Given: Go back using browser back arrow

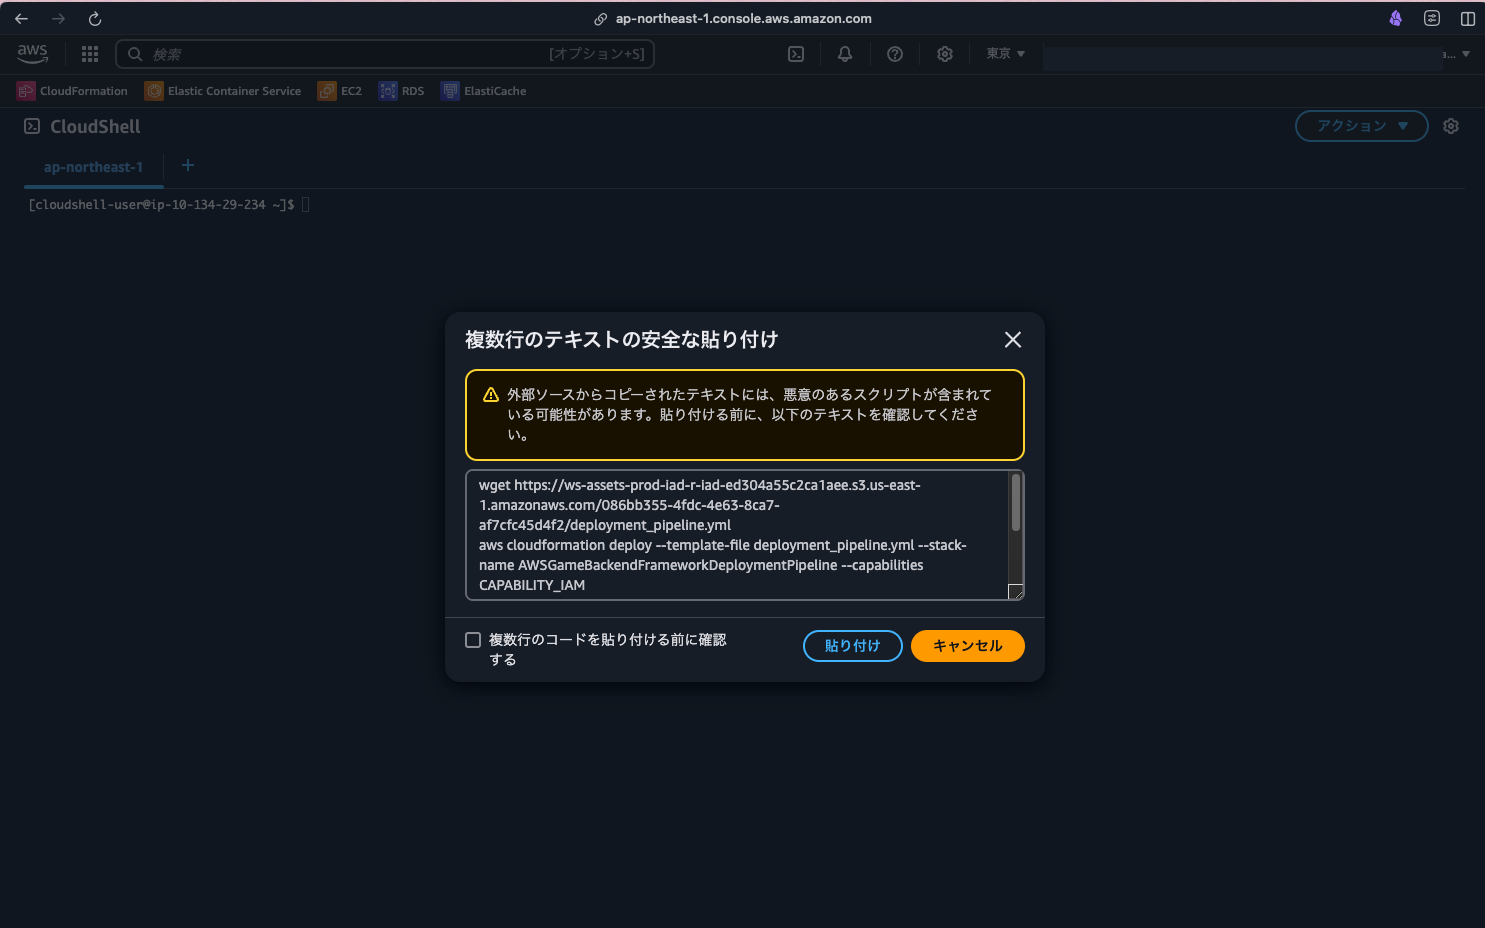Looking at the screenshot, I should pos(22,19).
